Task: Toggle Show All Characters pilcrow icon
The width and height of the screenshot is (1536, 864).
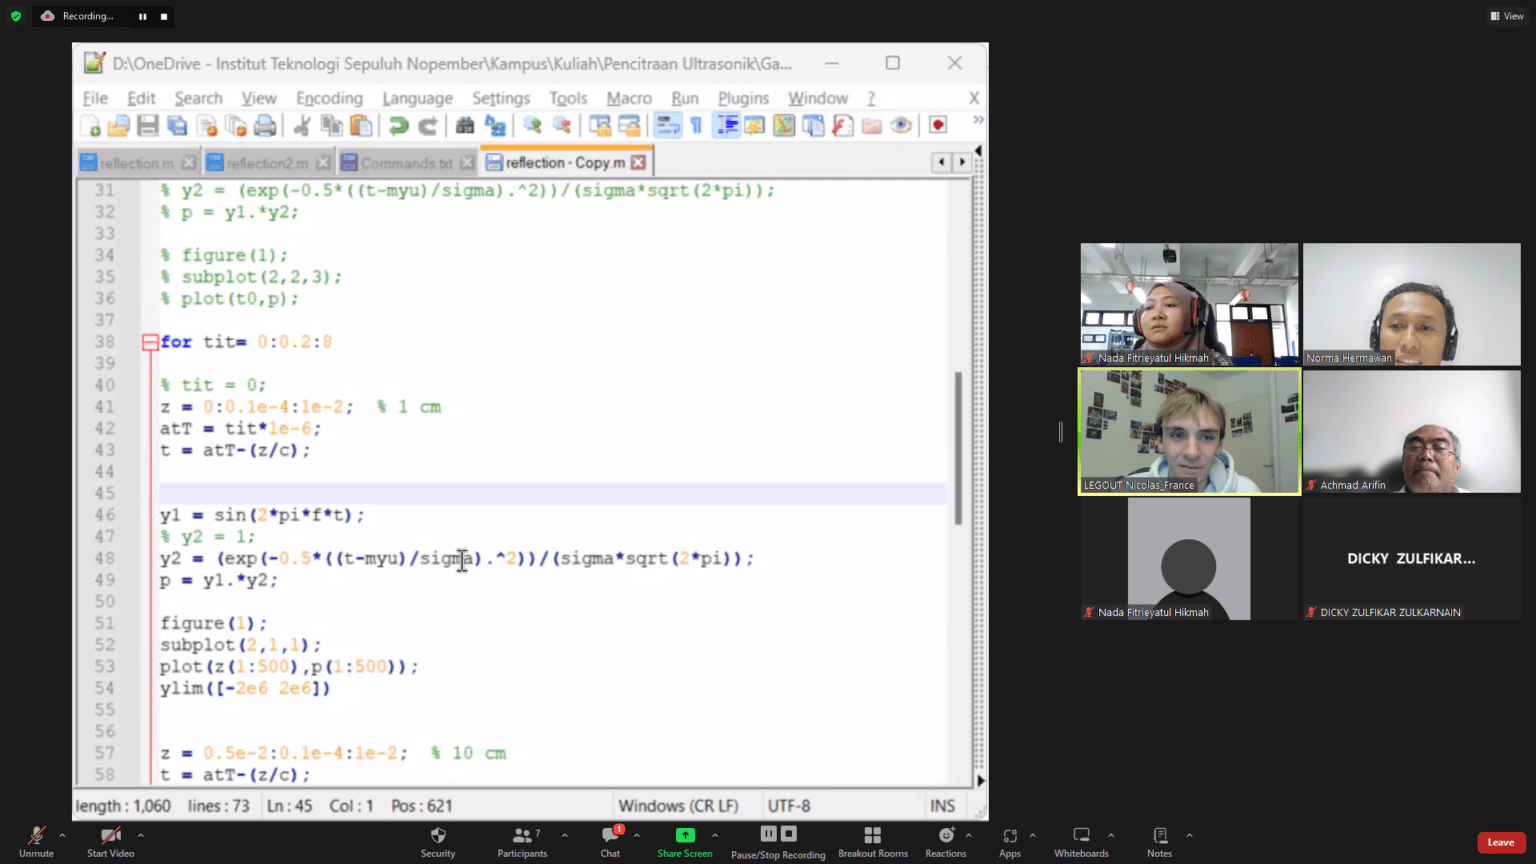Action: pos(696,126)
